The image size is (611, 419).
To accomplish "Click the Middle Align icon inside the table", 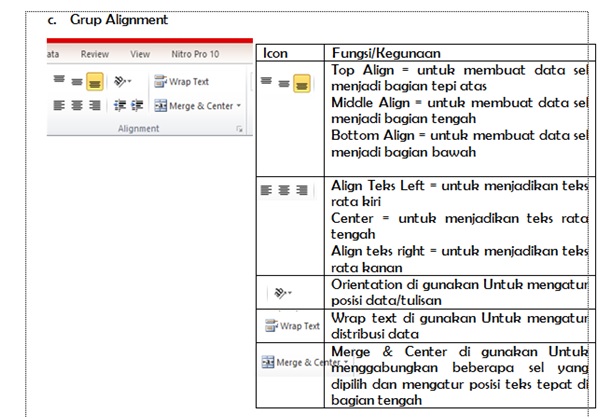I will 284,83.
